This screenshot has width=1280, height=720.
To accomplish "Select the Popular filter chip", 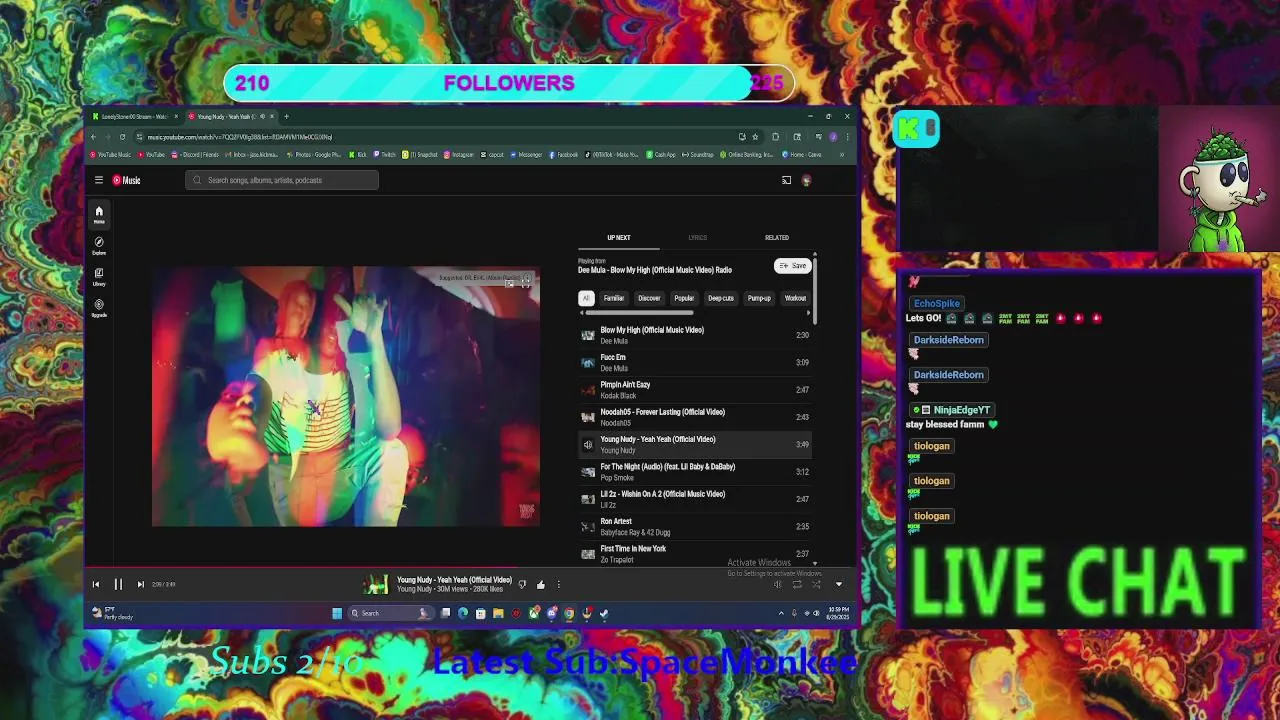I will [x=684, y=298].
